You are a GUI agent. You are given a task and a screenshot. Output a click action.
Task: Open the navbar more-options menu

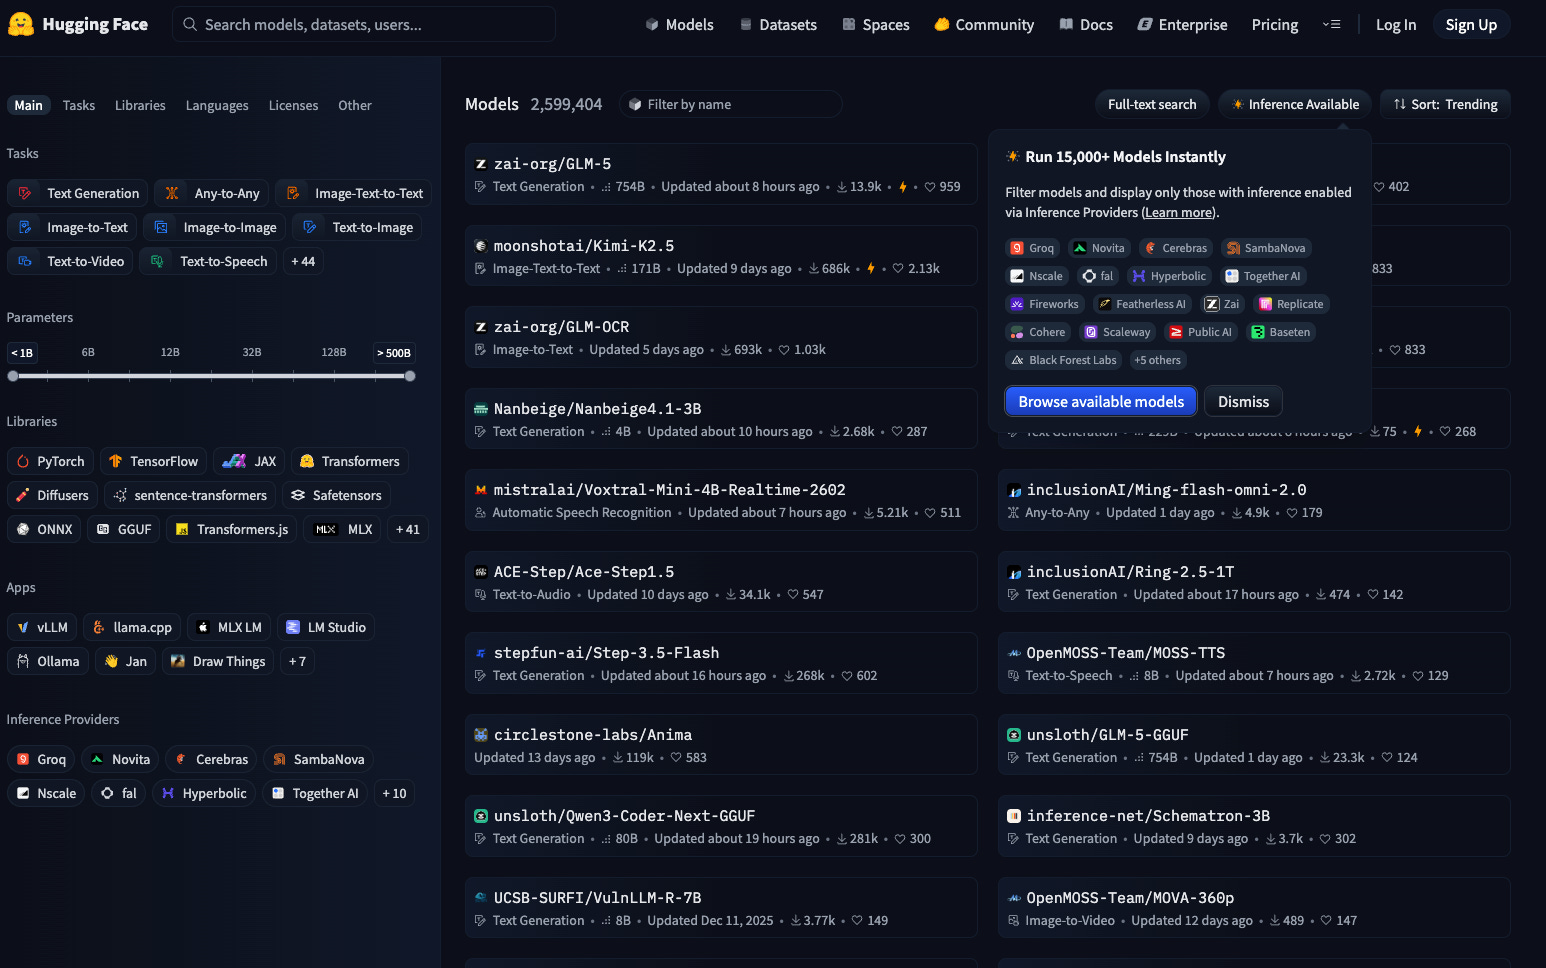tap(1331, 24)
